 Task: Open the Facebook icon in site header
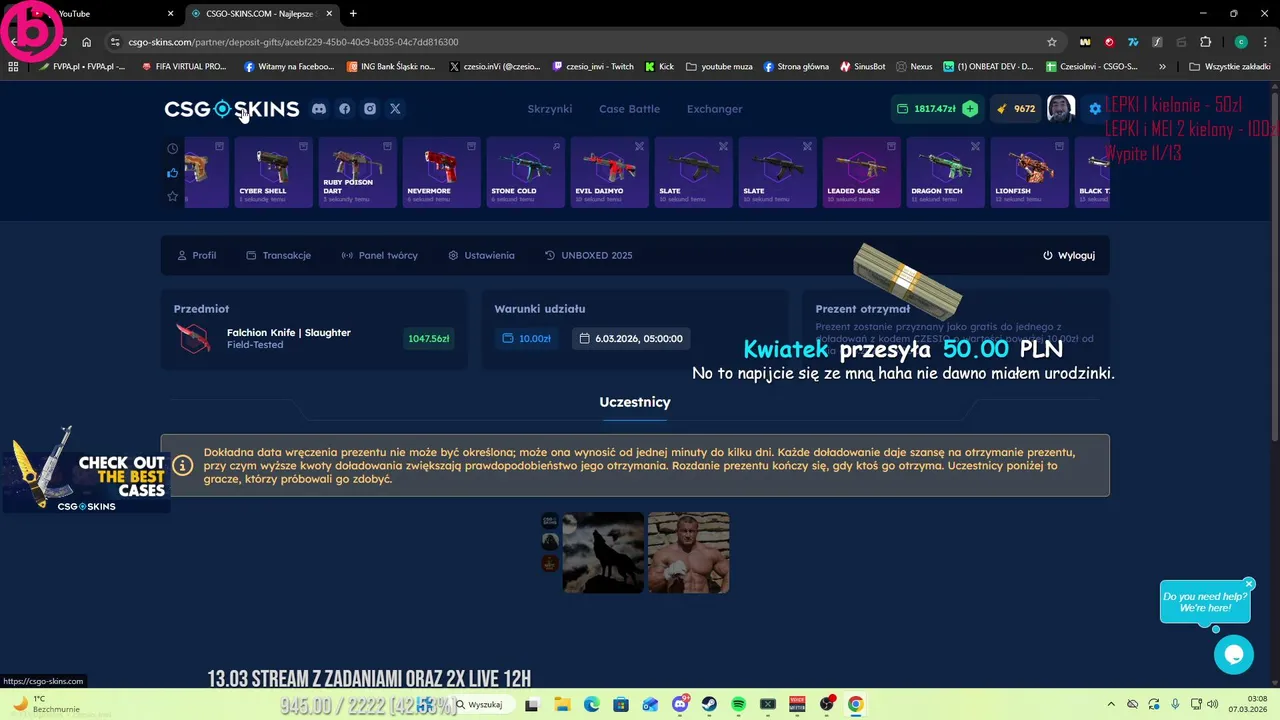(x=345, y=109)
